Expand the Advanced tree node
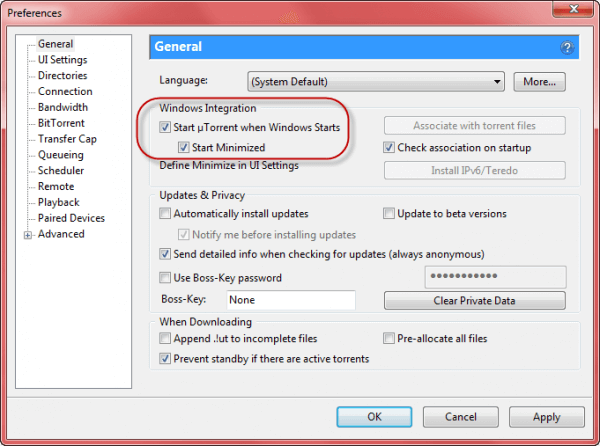 pos(28,235)
